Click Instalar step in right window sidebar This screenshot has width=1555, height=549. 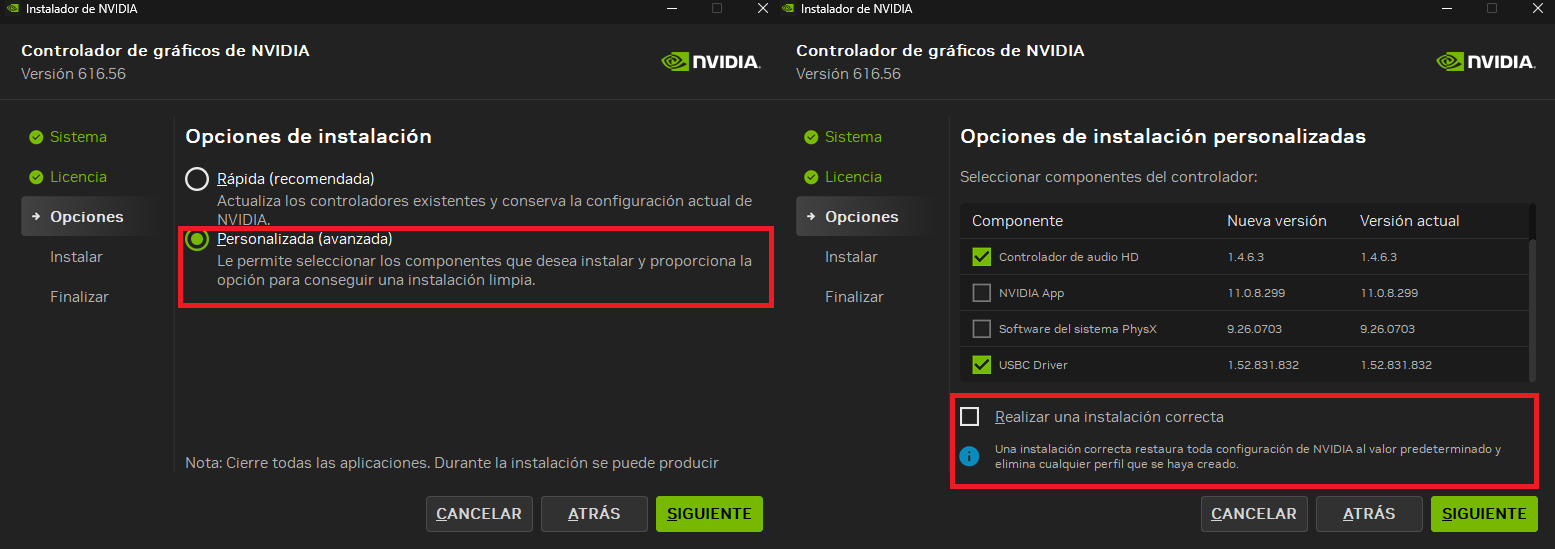[x=851, y=257]
